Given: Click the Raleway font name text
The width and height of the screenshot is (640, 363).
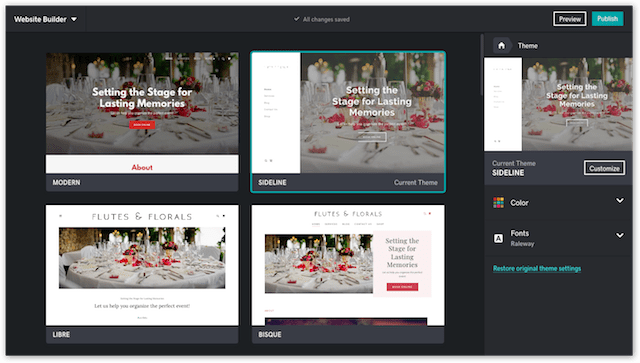Looking at the screenshot, I should (522, 244).
